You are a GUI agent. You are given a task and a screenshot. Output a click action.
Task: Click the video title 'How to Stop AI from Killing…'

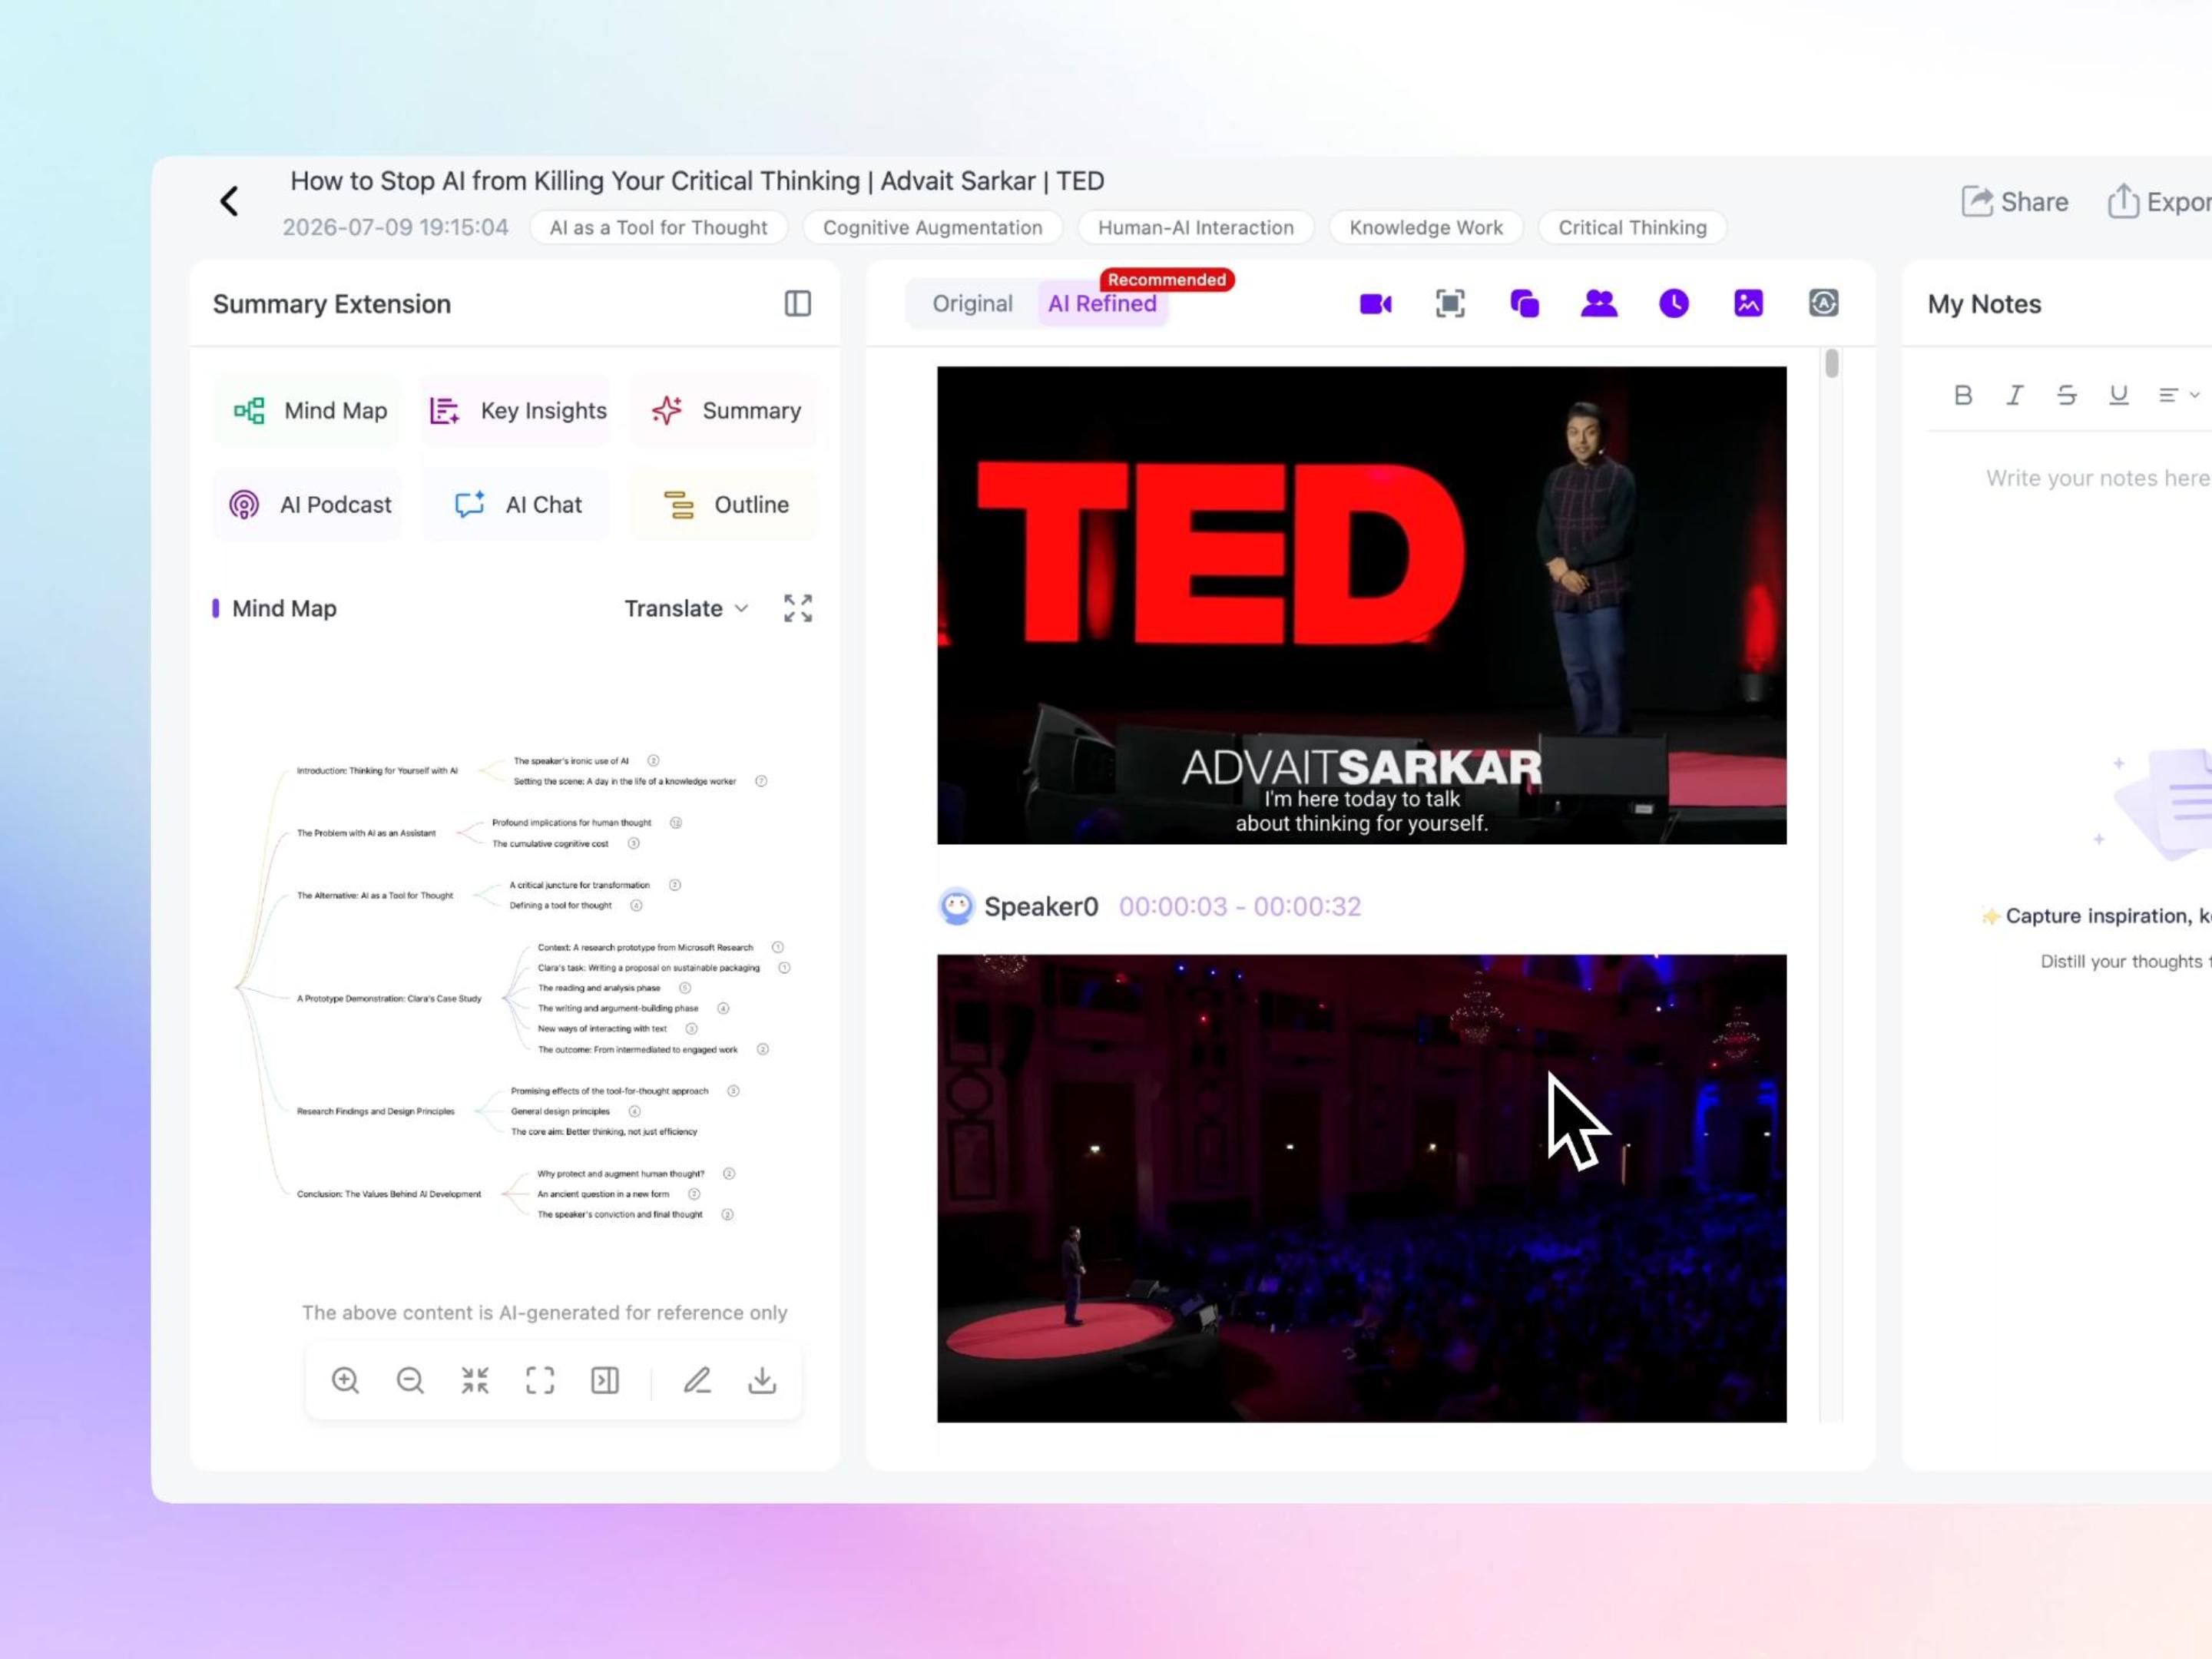tap(697, 181)
